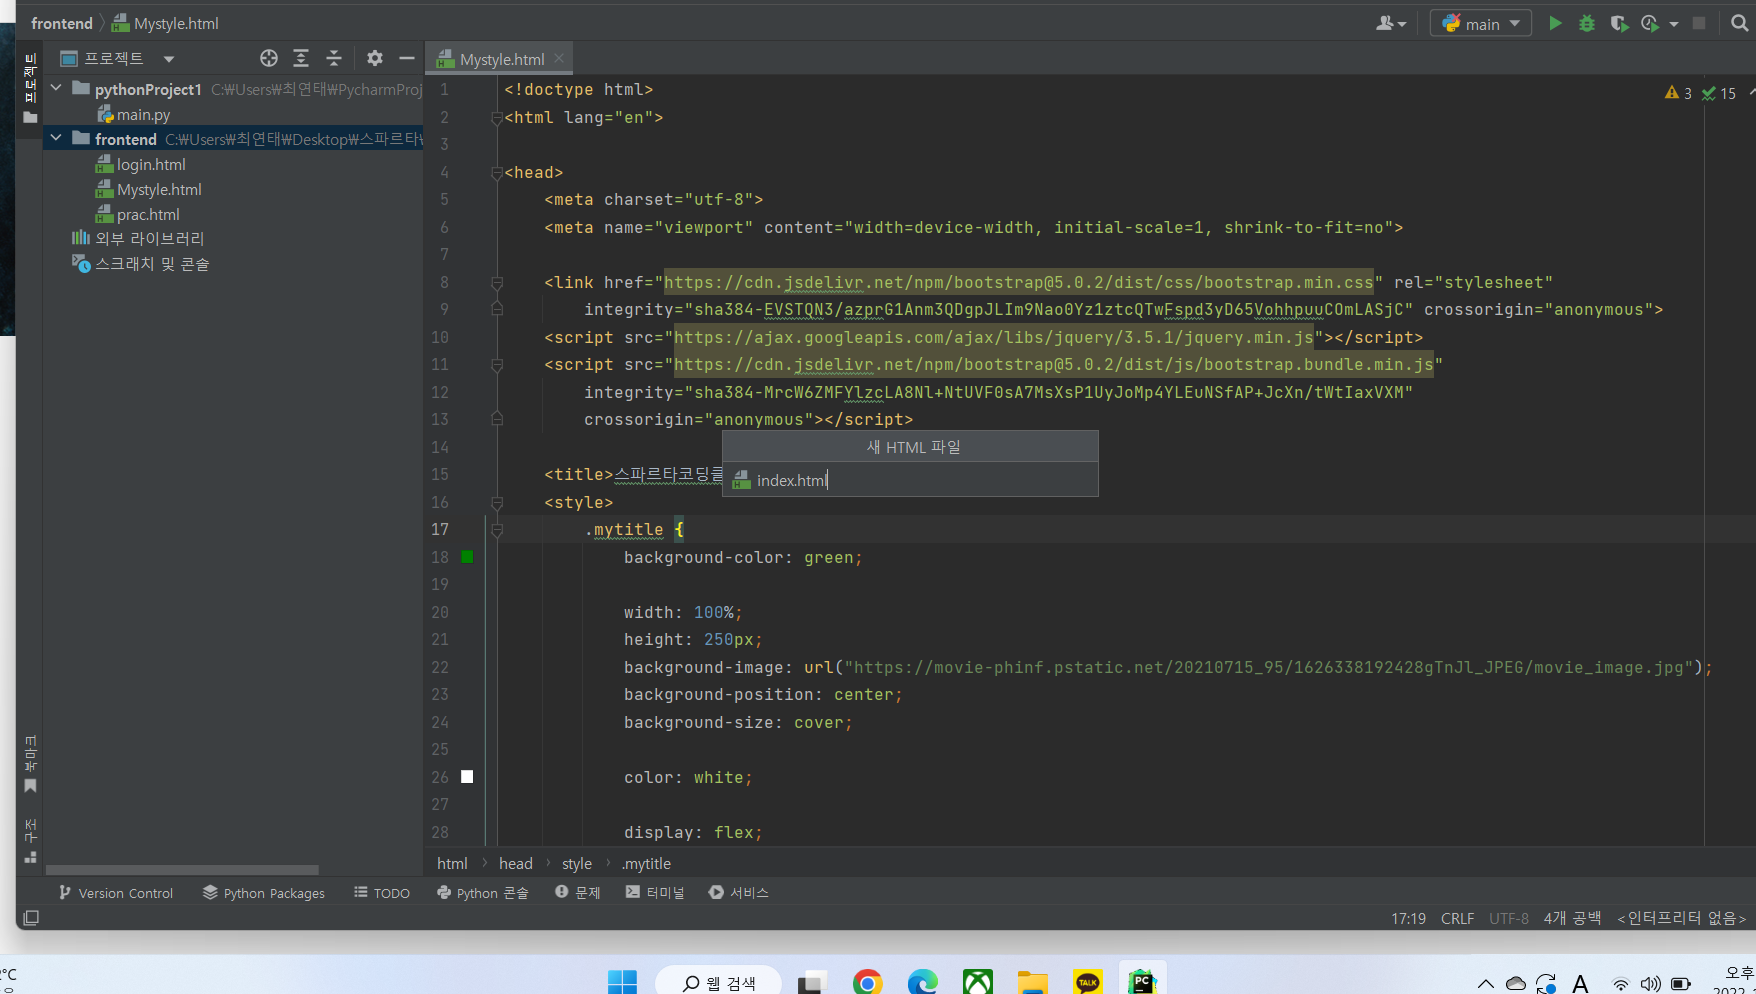Open the bookmarks stripe button

(x=30, y=763)
